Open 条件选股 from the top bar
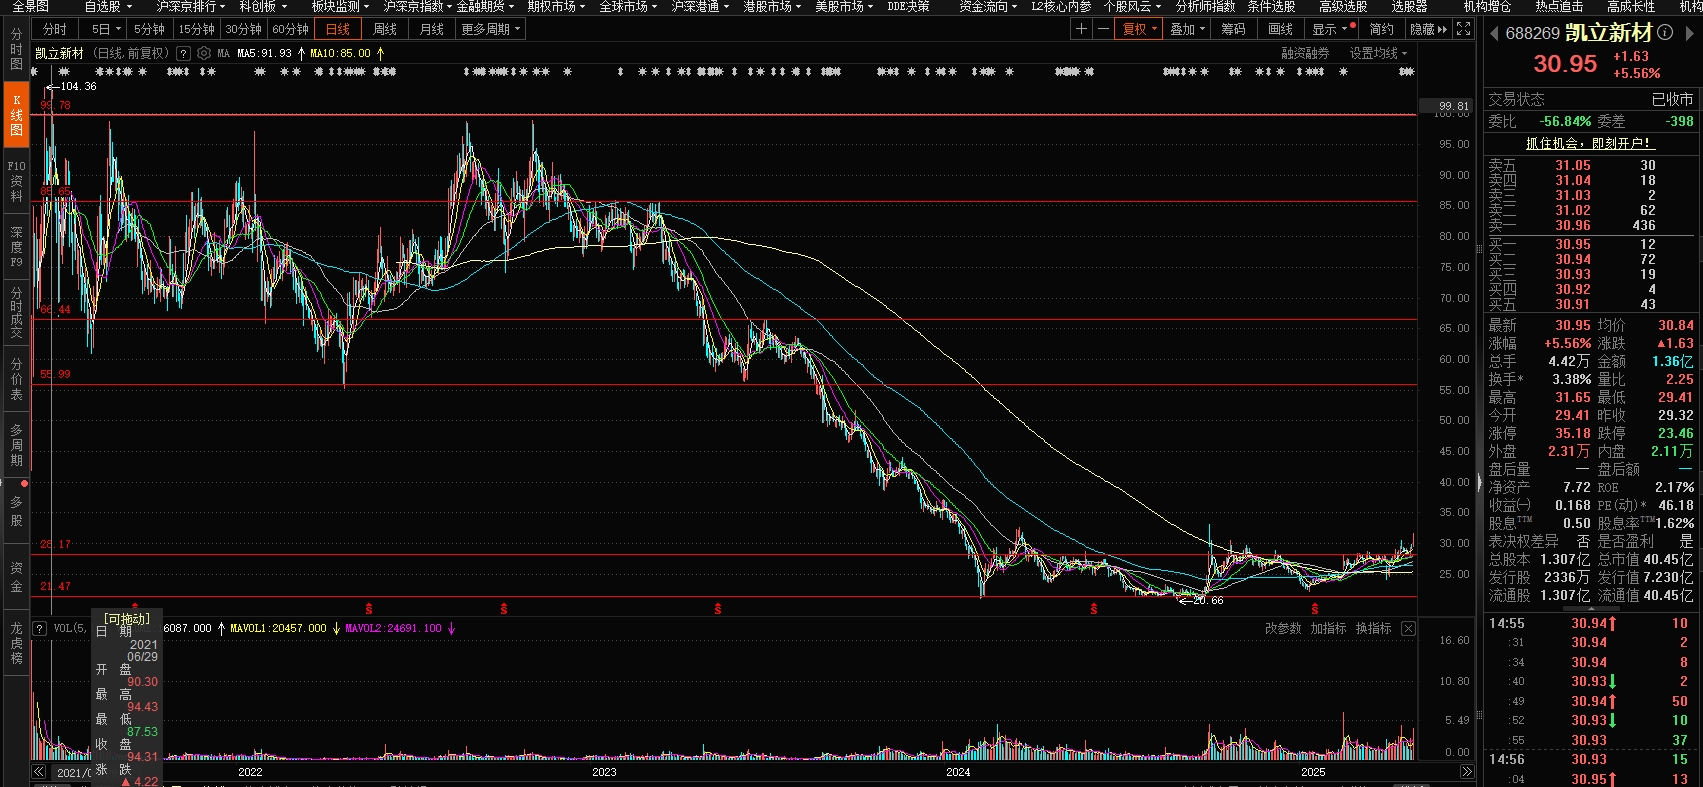This screenshot has width=1703, height=787. [x=1271, y=6]
